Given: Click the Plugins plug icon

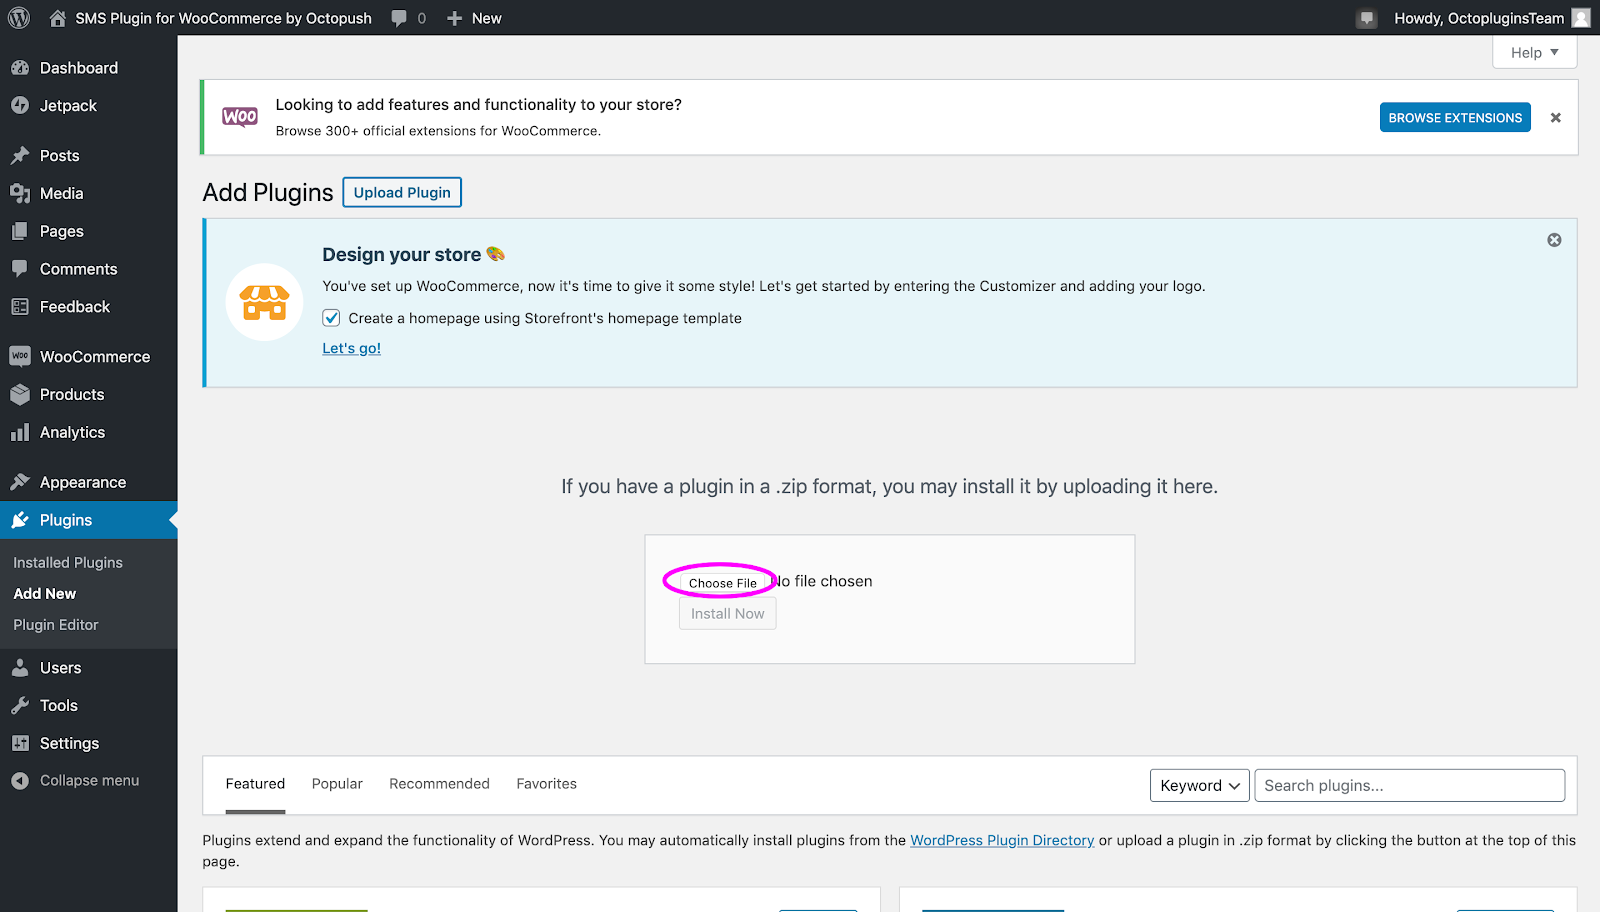Looking at the screenshot, I should [20, 520].
